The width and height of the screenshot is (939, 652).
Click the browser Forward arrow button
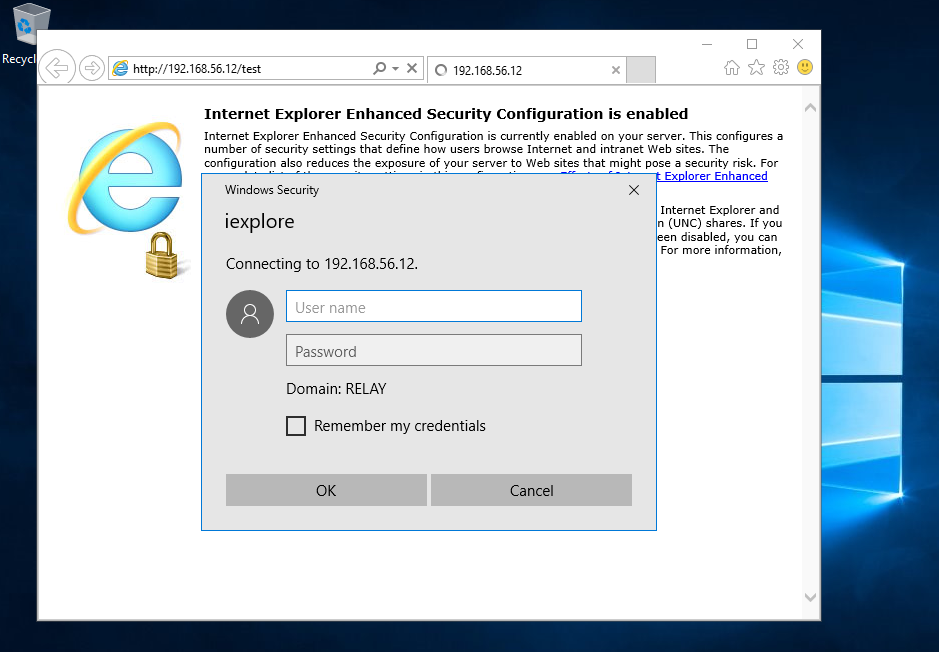(x=91, y=68)
